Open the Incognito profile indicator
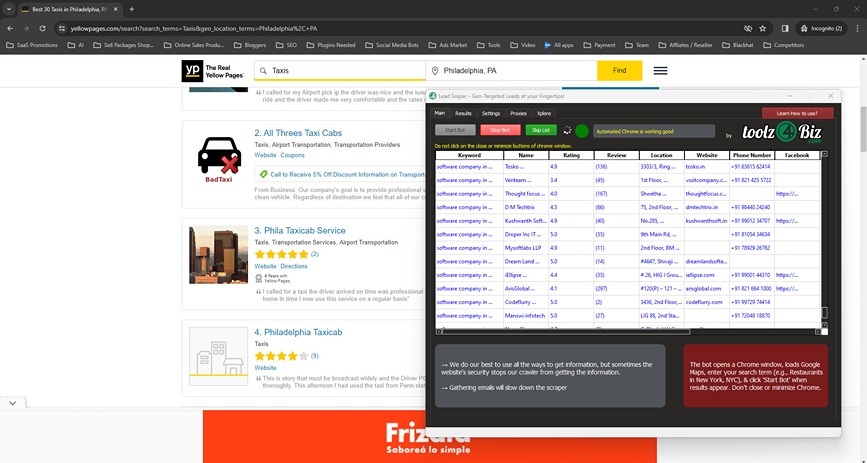The height and width of the screenshot is (463, 867). click(x=822, y=28)
